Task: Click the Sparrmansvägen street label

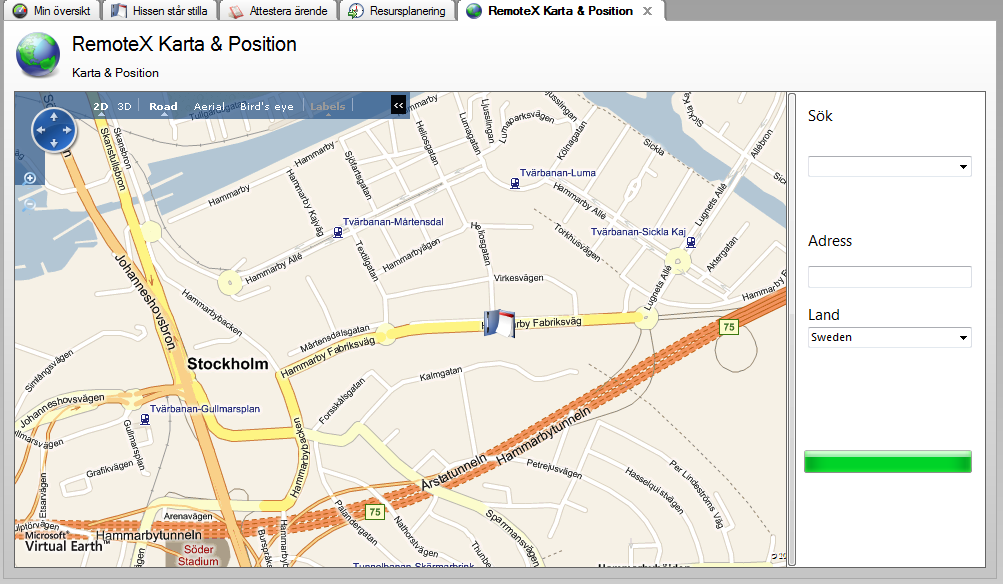Action: (x=512, y=537)
